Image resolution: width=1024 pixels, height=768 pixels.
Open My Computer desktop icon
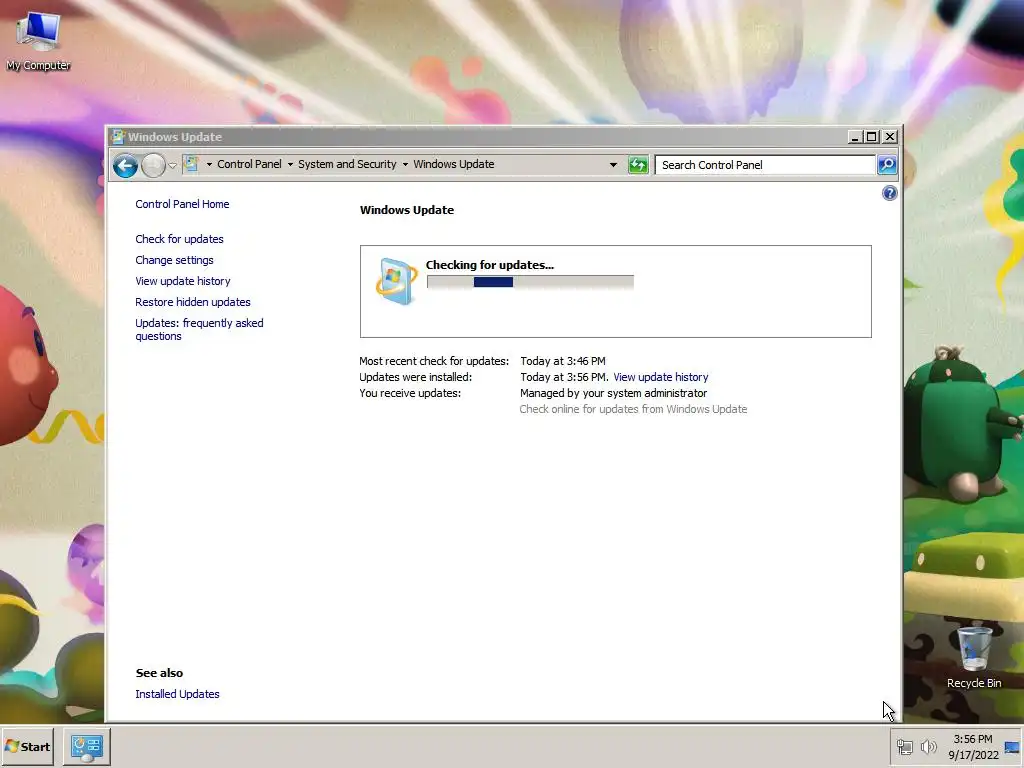tap(39, 40)
